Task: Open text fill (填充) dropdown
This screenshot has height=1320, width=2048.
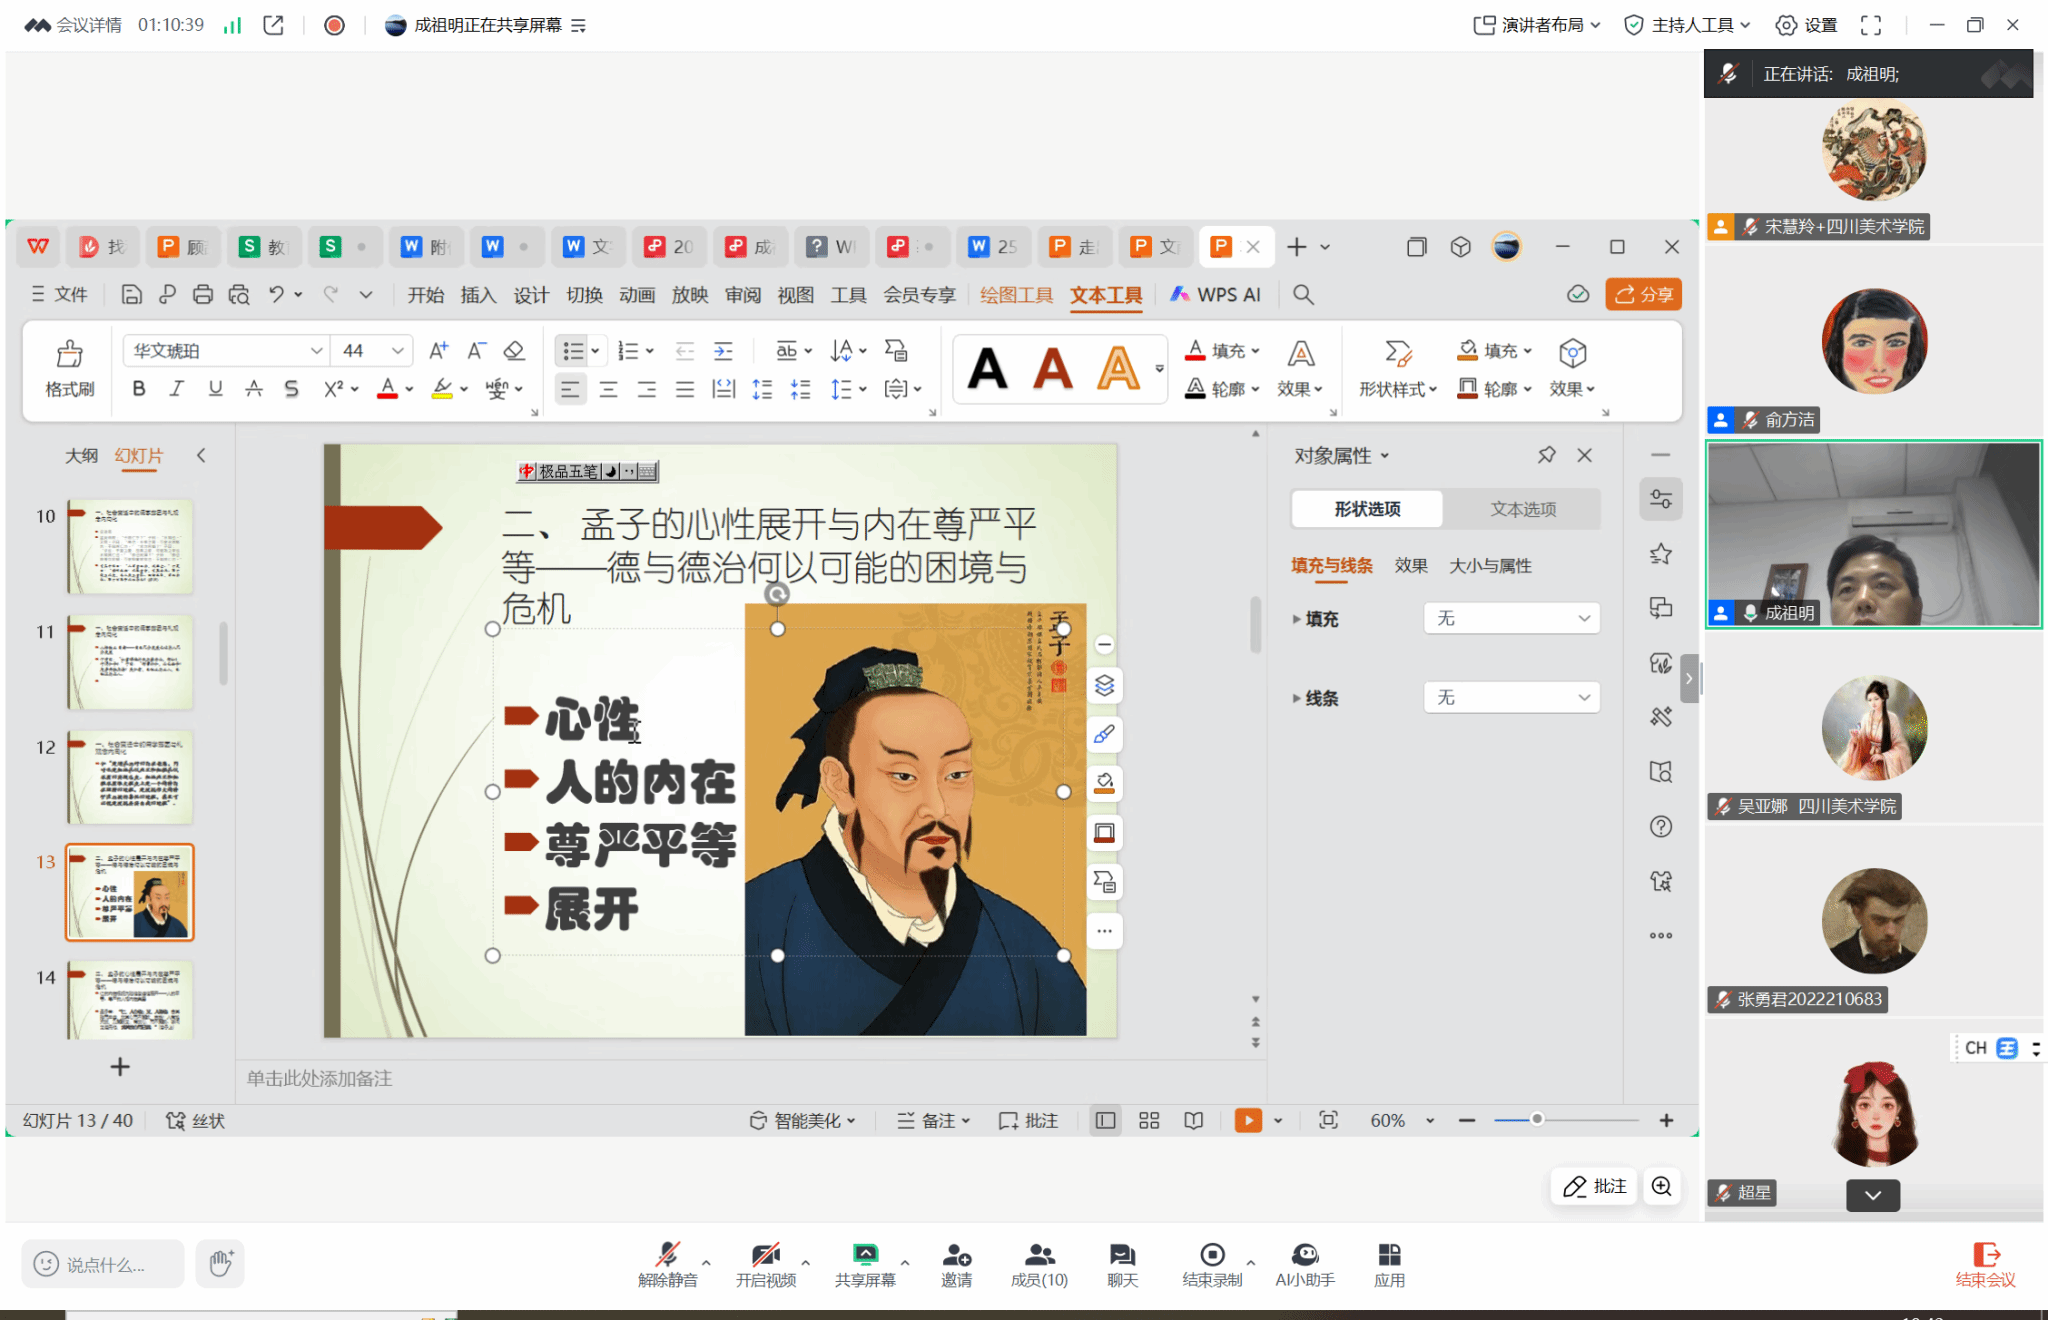Action: (1222, 351)
